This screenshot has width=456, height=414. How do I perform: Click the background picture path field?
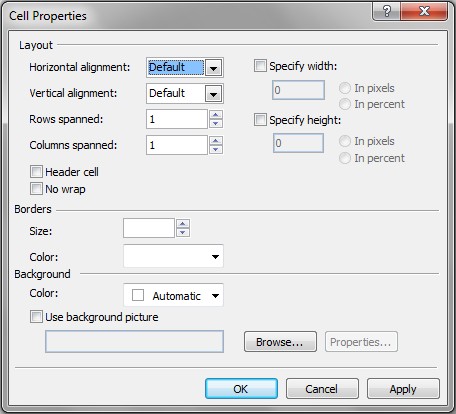134,341
